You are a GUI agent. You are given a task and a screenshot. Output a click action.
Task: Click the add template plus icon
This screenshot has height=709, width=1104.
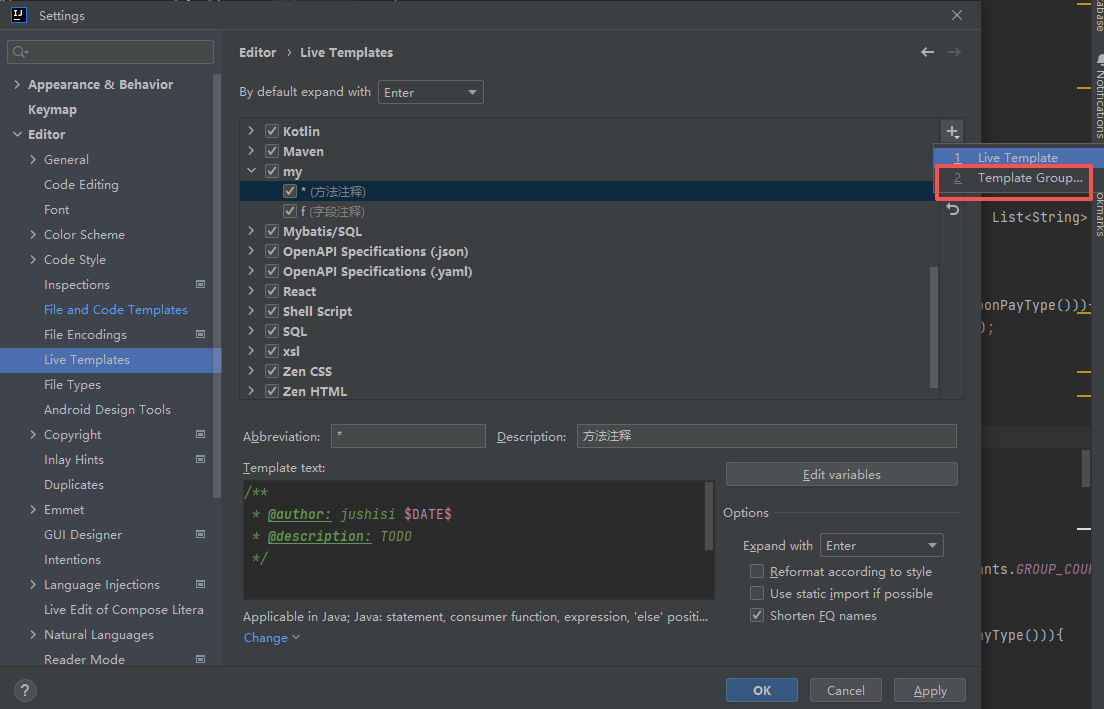[x=952, y=132]
